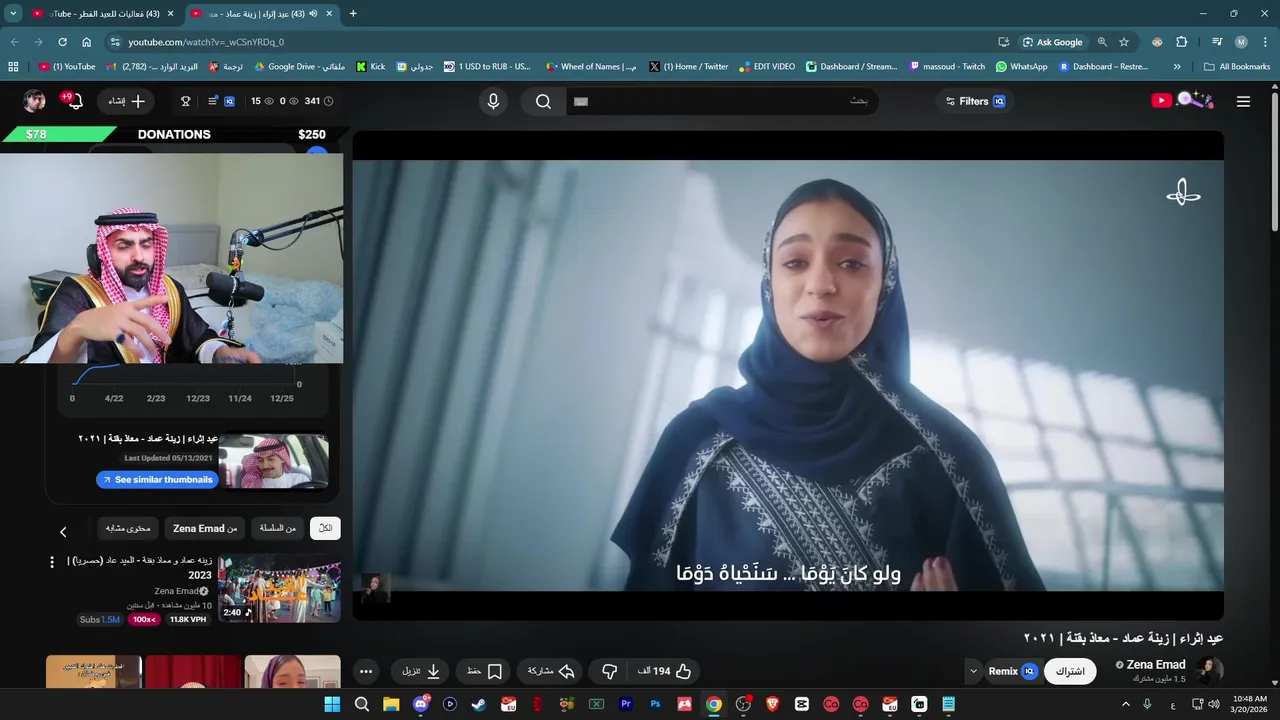
Task: Open the Google Drive bookmark
Action: coord(300,67)
